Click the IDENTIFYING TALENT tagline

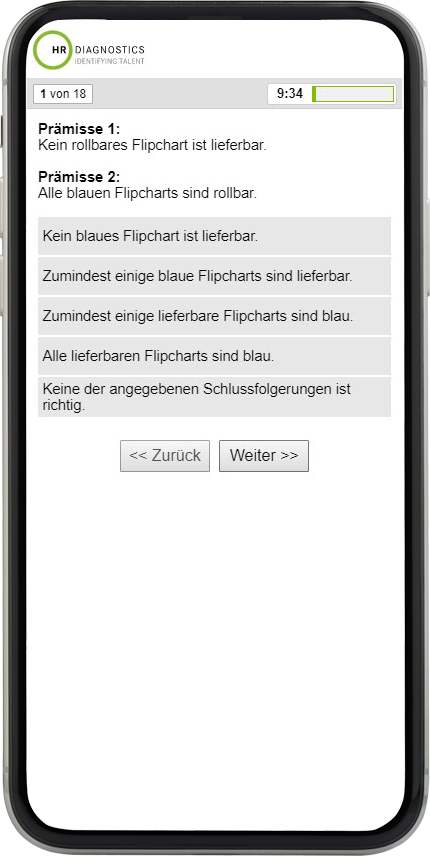[x=109, y=62]
